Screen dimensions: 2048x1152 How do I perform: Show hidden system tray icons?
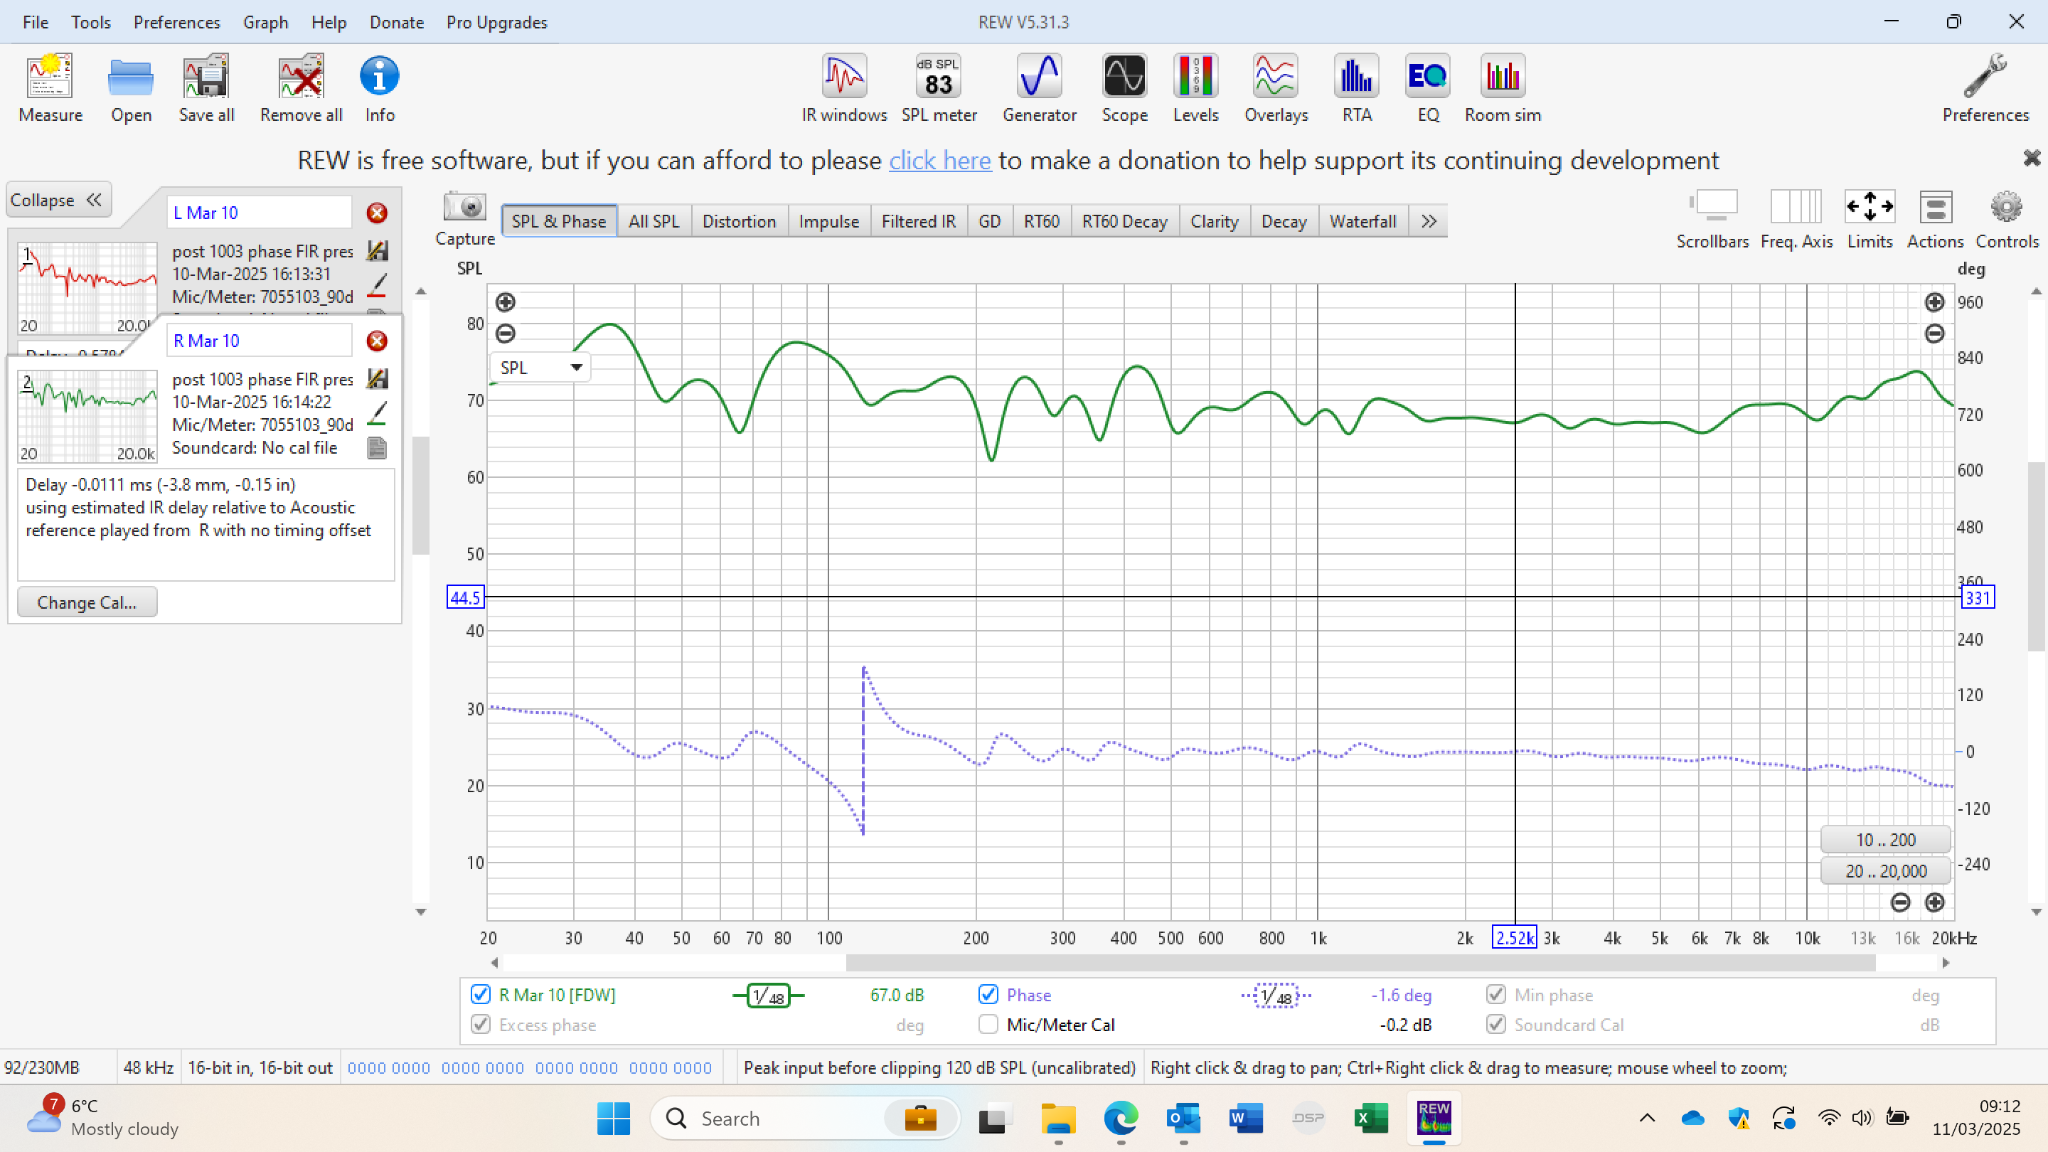1646,1118
